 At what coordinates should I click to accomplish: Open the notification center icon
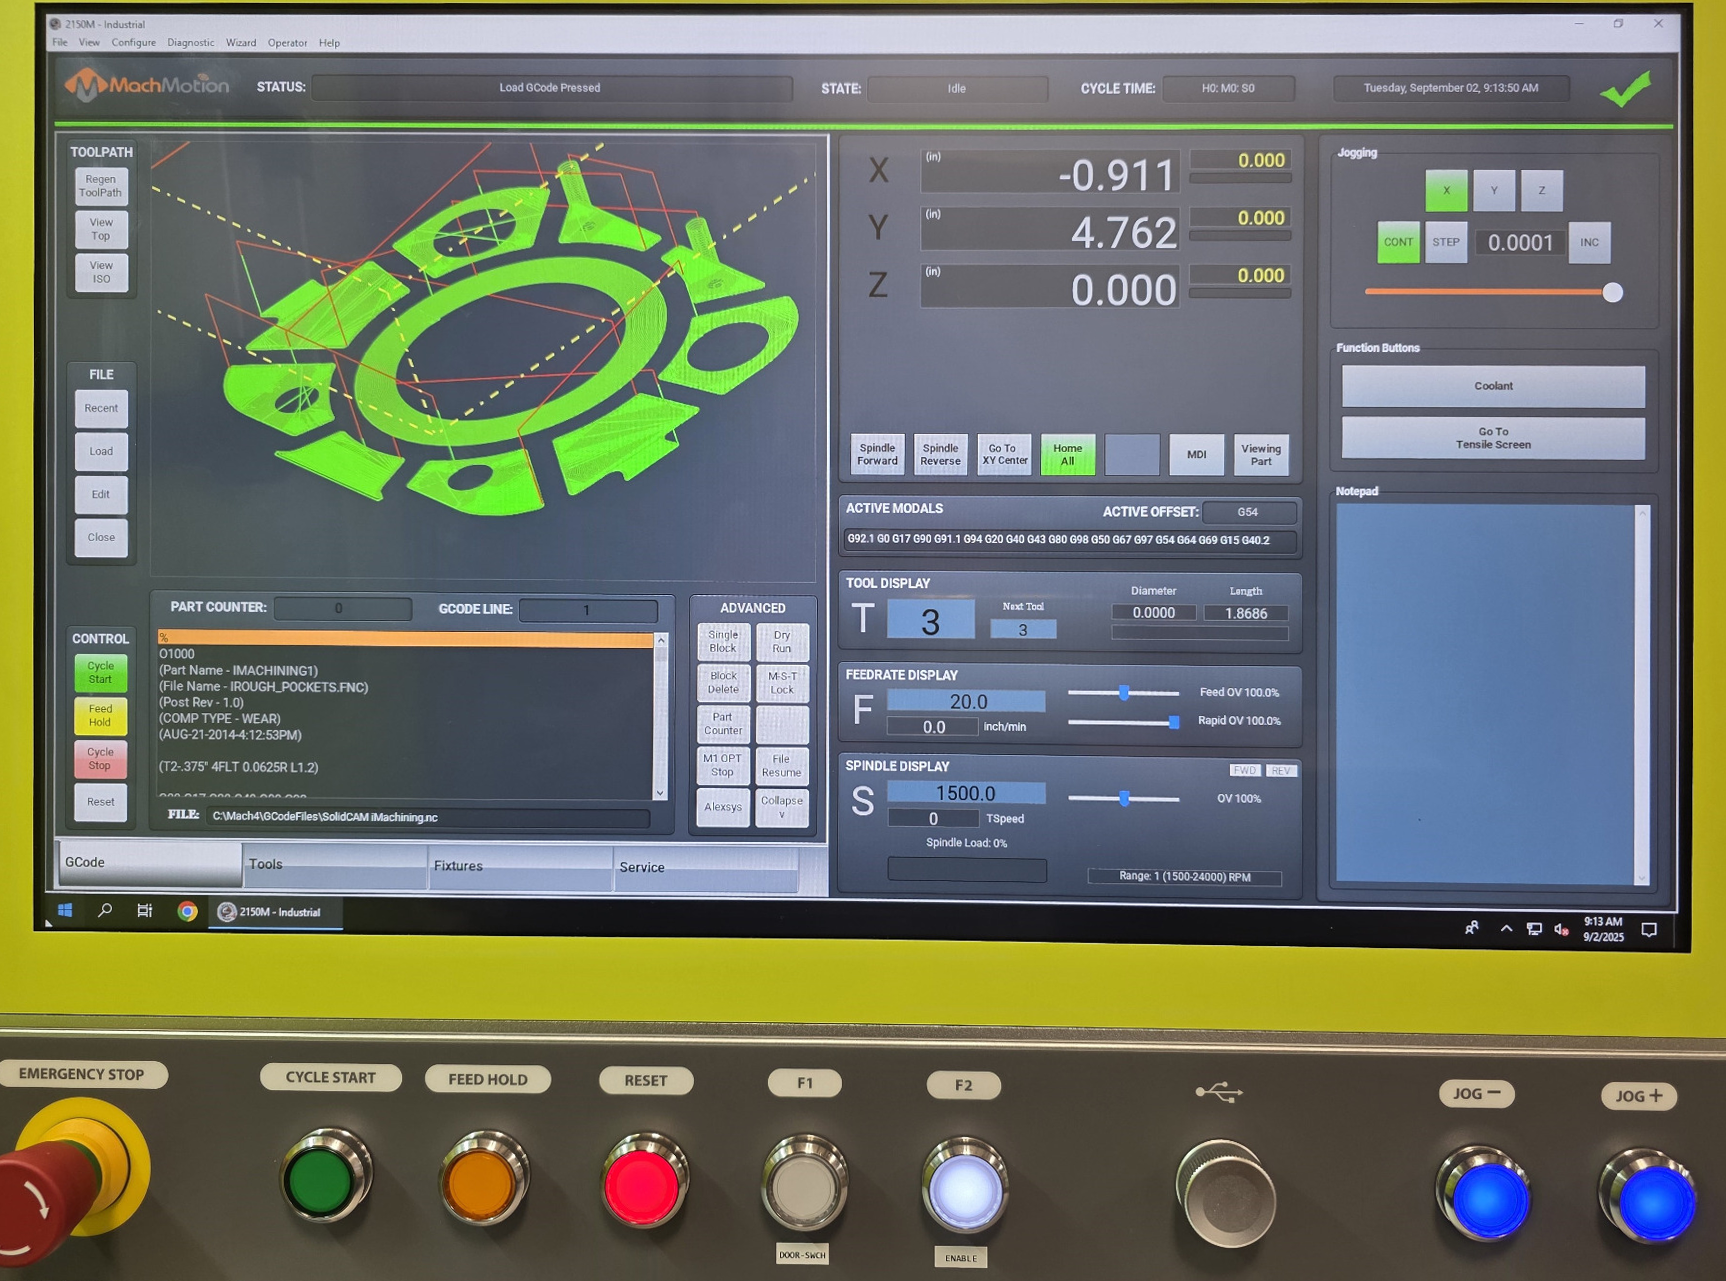1649,930
